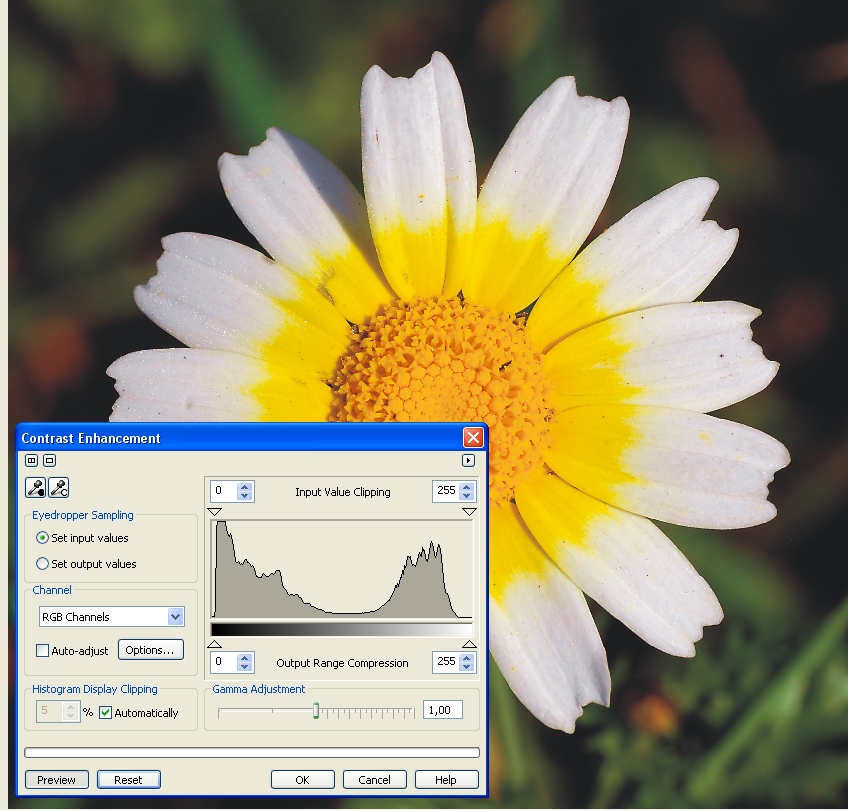This screenshot has height=810, width=848.
Task: Select the 'Set output values' radio option
Action: pos(43,564)
